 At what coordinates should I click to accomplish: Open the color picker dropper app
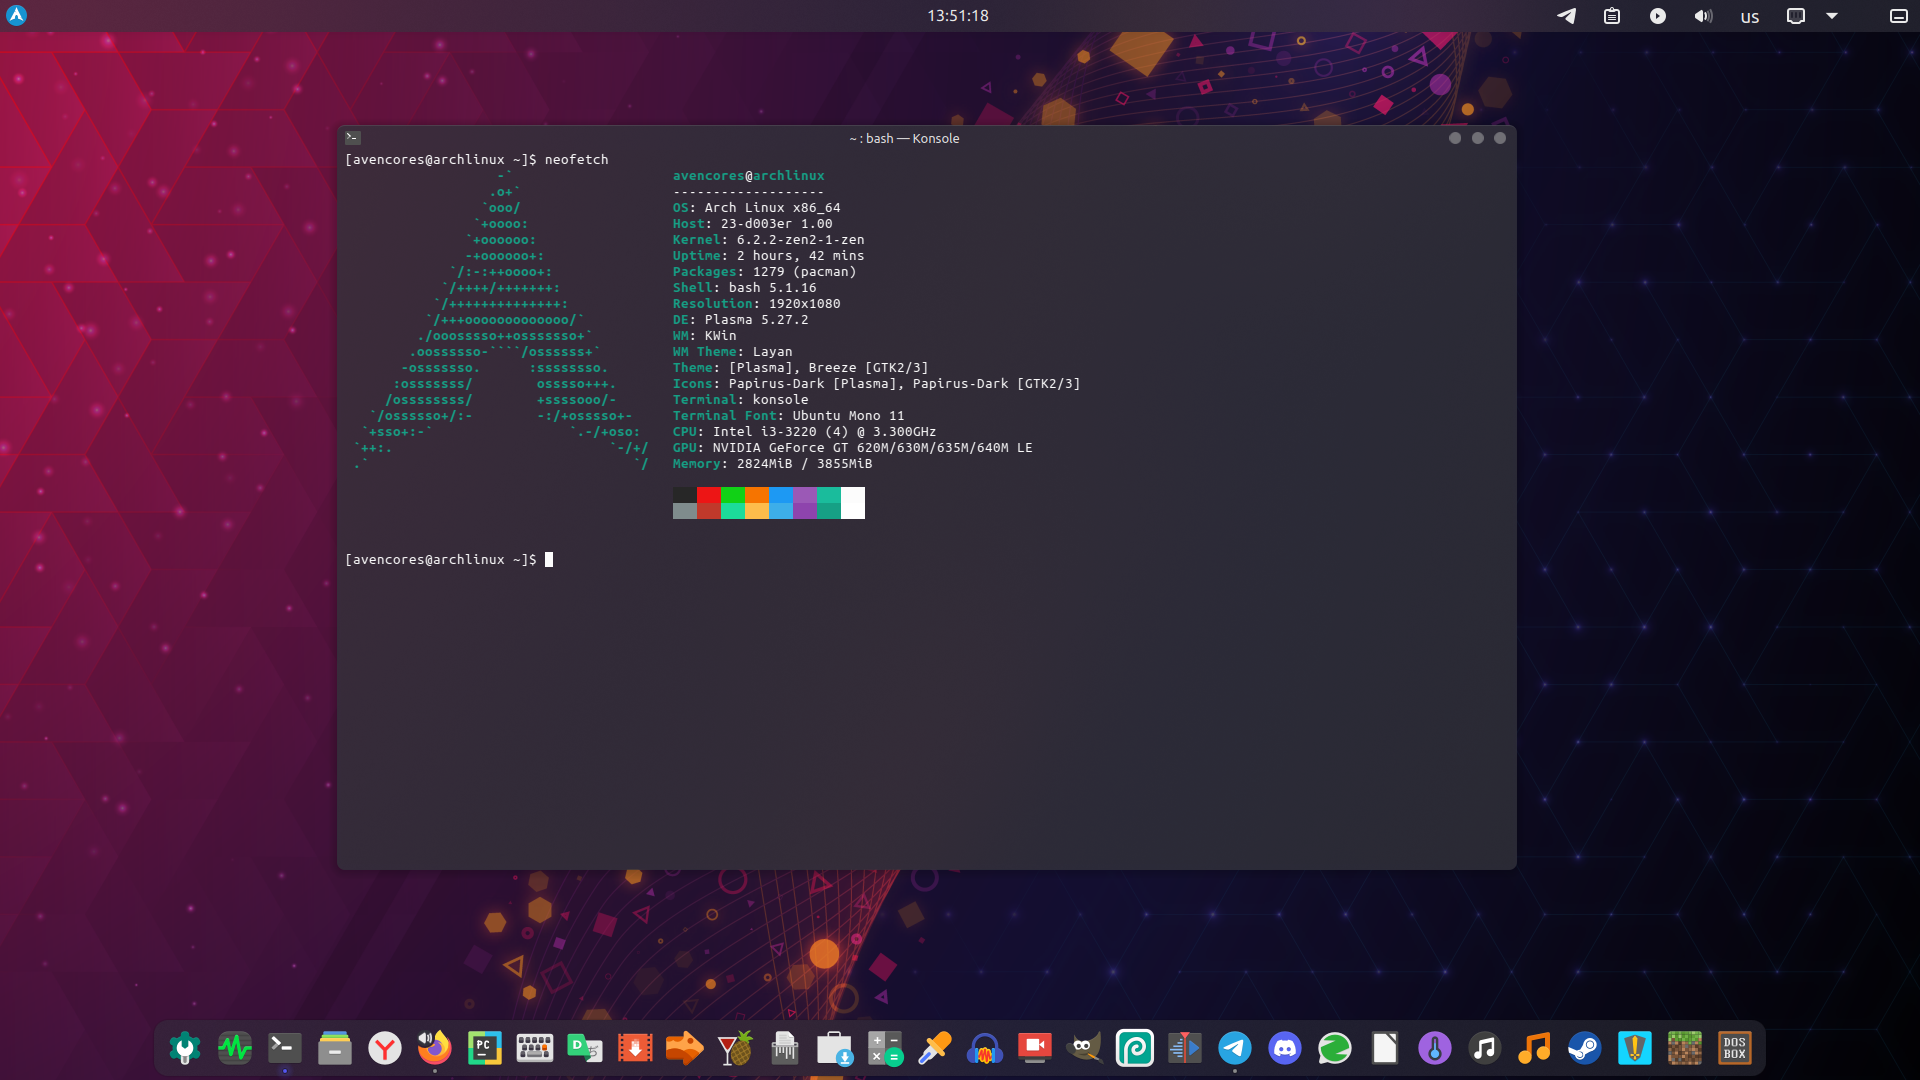coord(934,1048)
